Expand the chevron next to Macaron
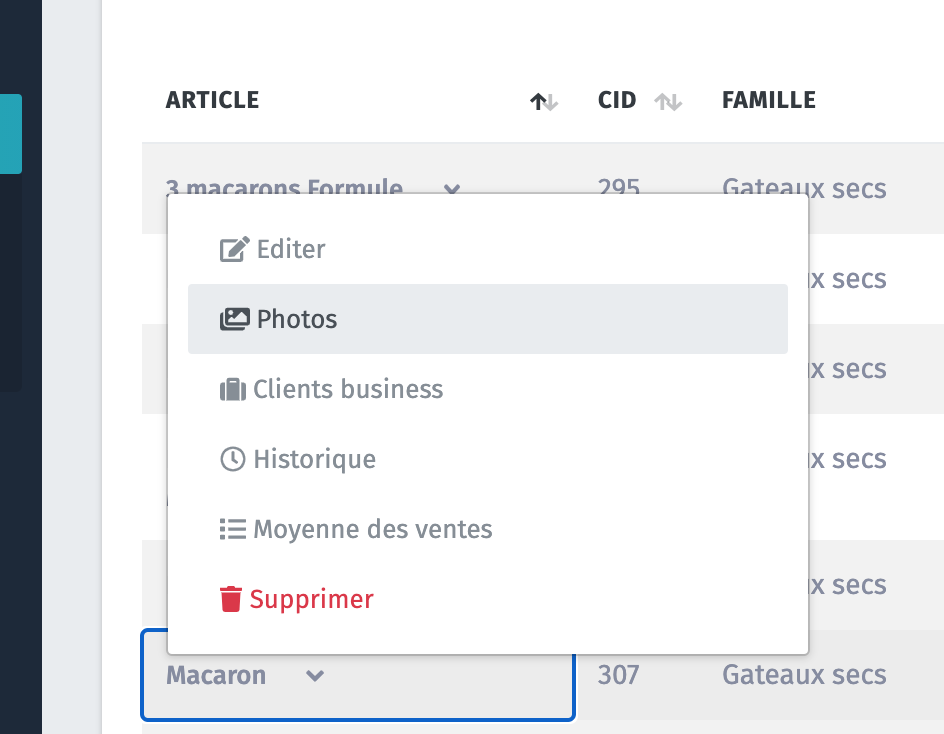The image size is (944, 734). [315, 676]
